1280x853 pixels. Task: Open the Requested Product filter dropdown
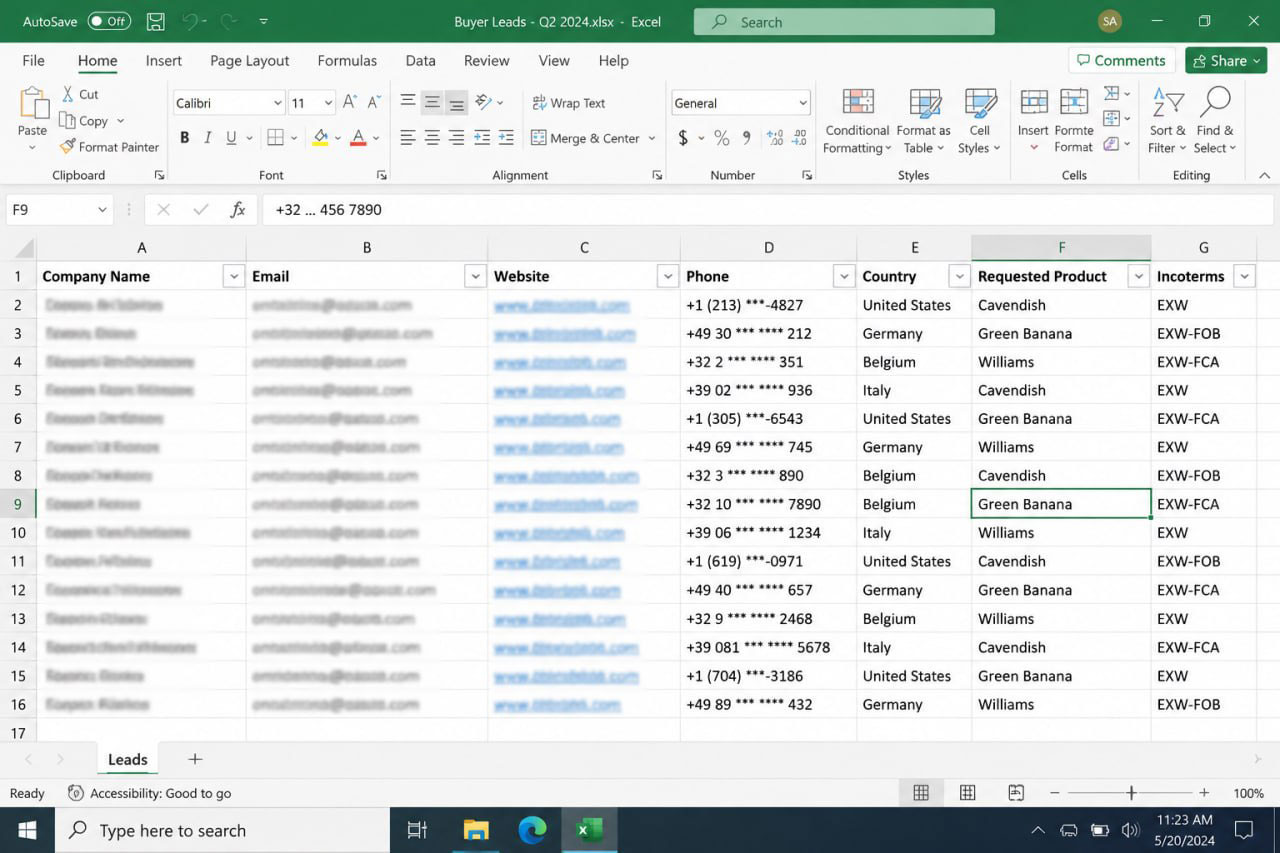pyautogui.click(x=1138, y=277)
